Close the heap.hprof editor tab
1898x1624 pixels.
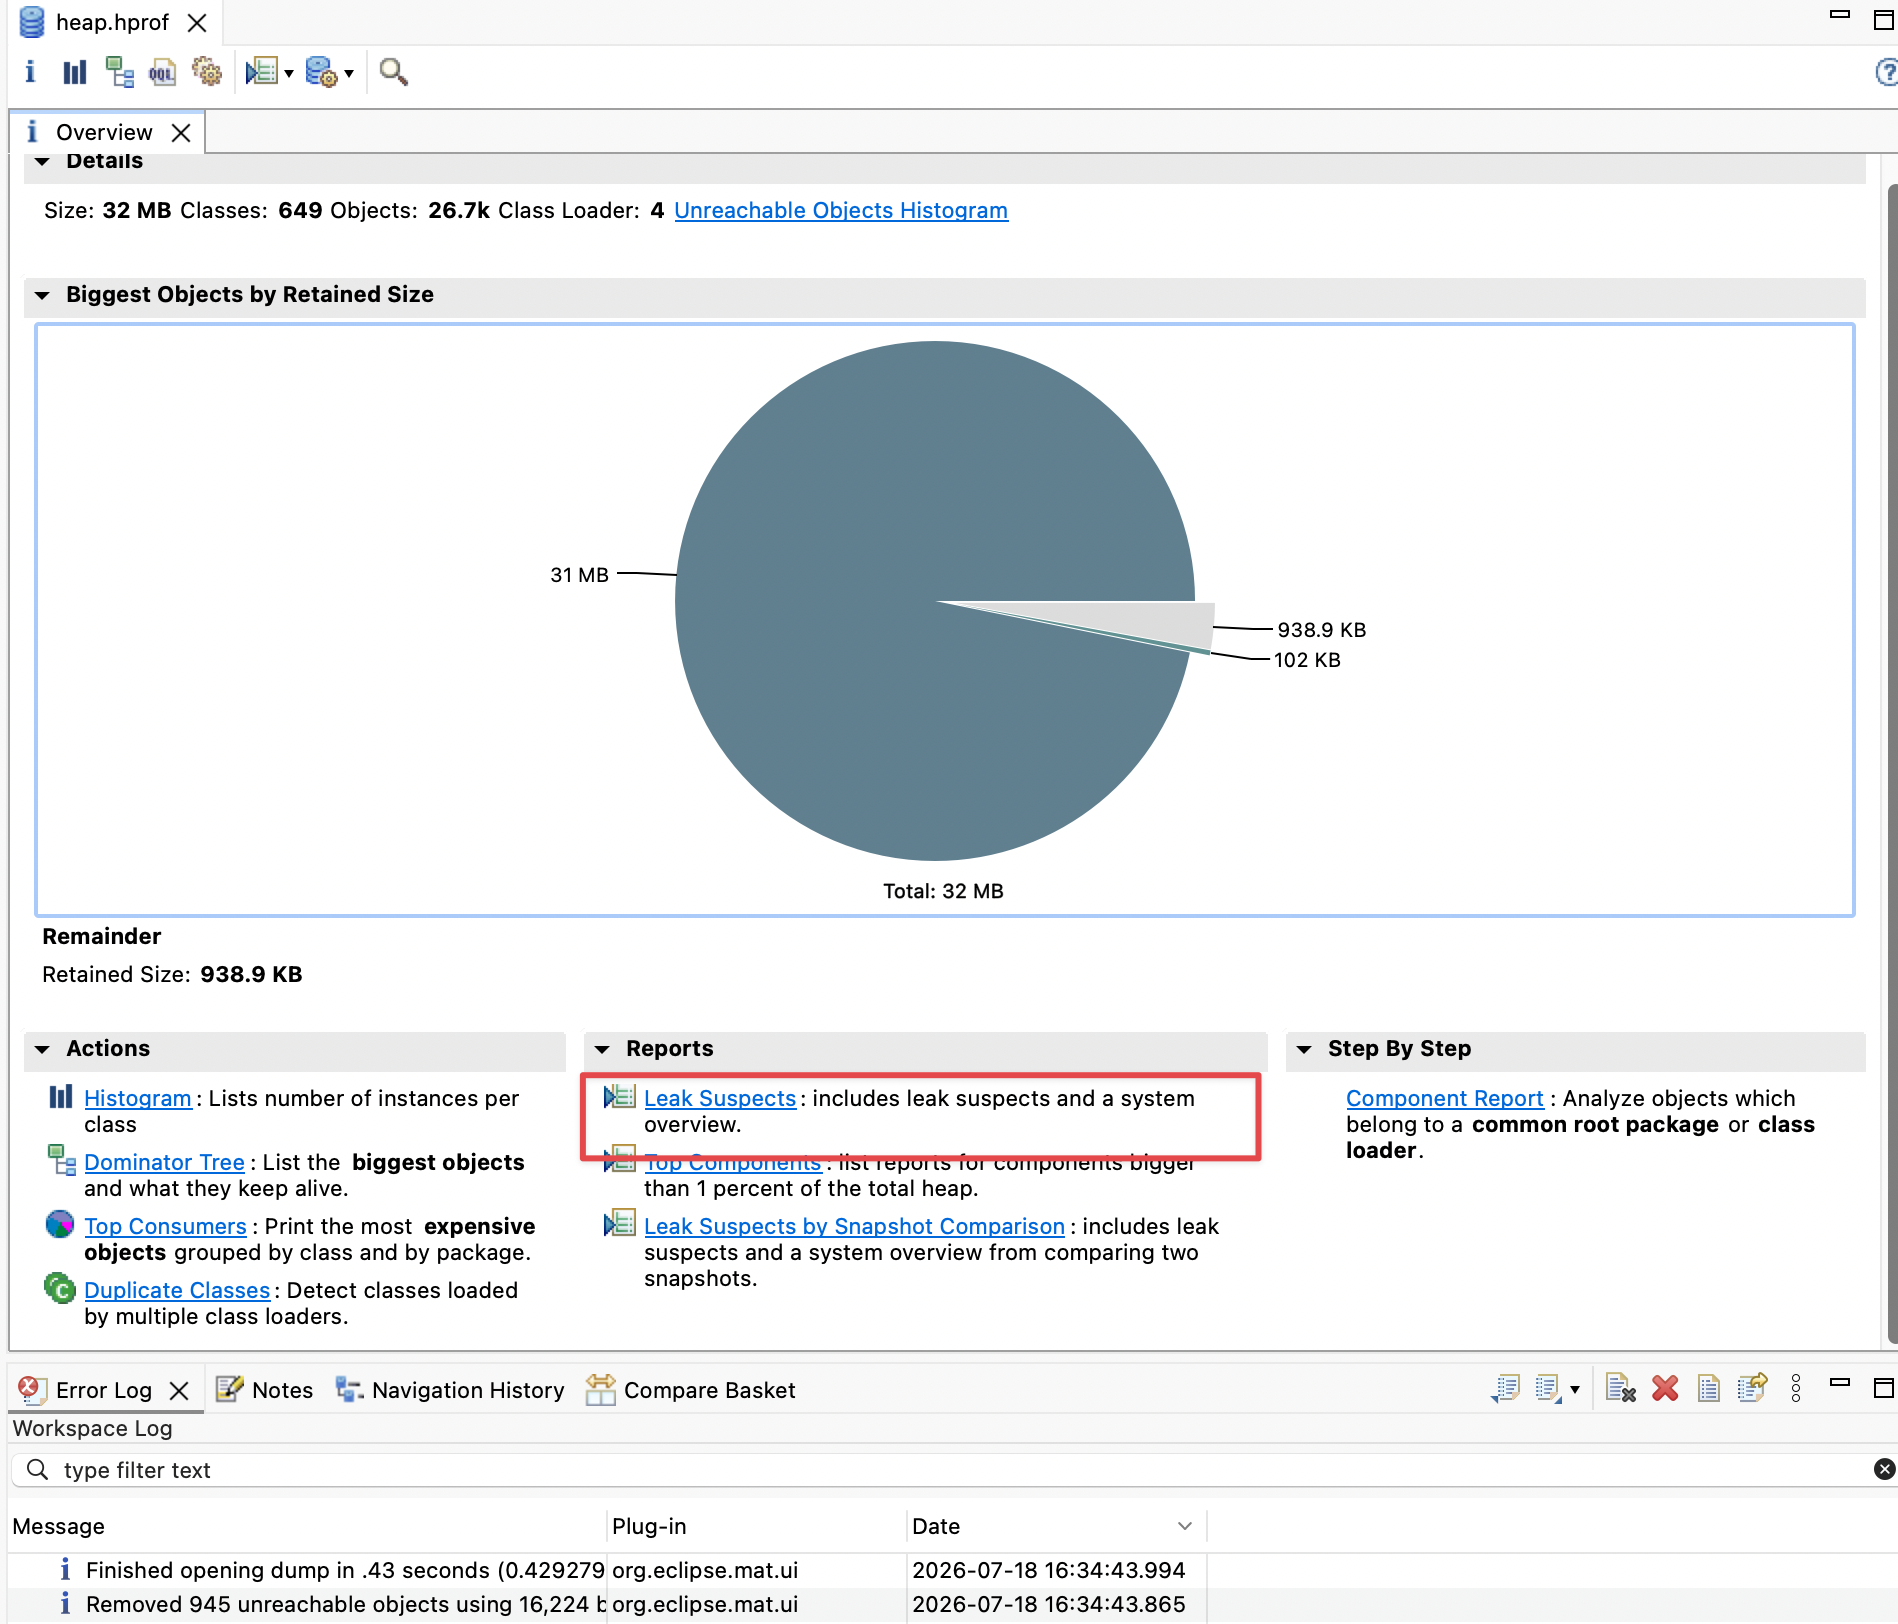pyautogui.click(x=197, y=22)
